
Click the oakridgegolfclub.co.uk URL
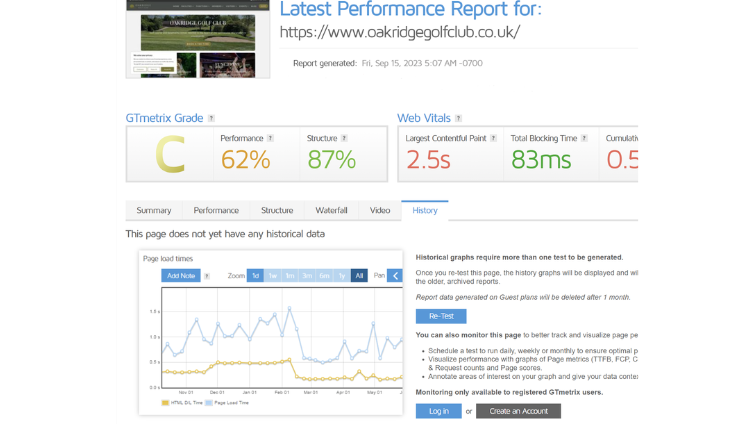coord(400,32)
